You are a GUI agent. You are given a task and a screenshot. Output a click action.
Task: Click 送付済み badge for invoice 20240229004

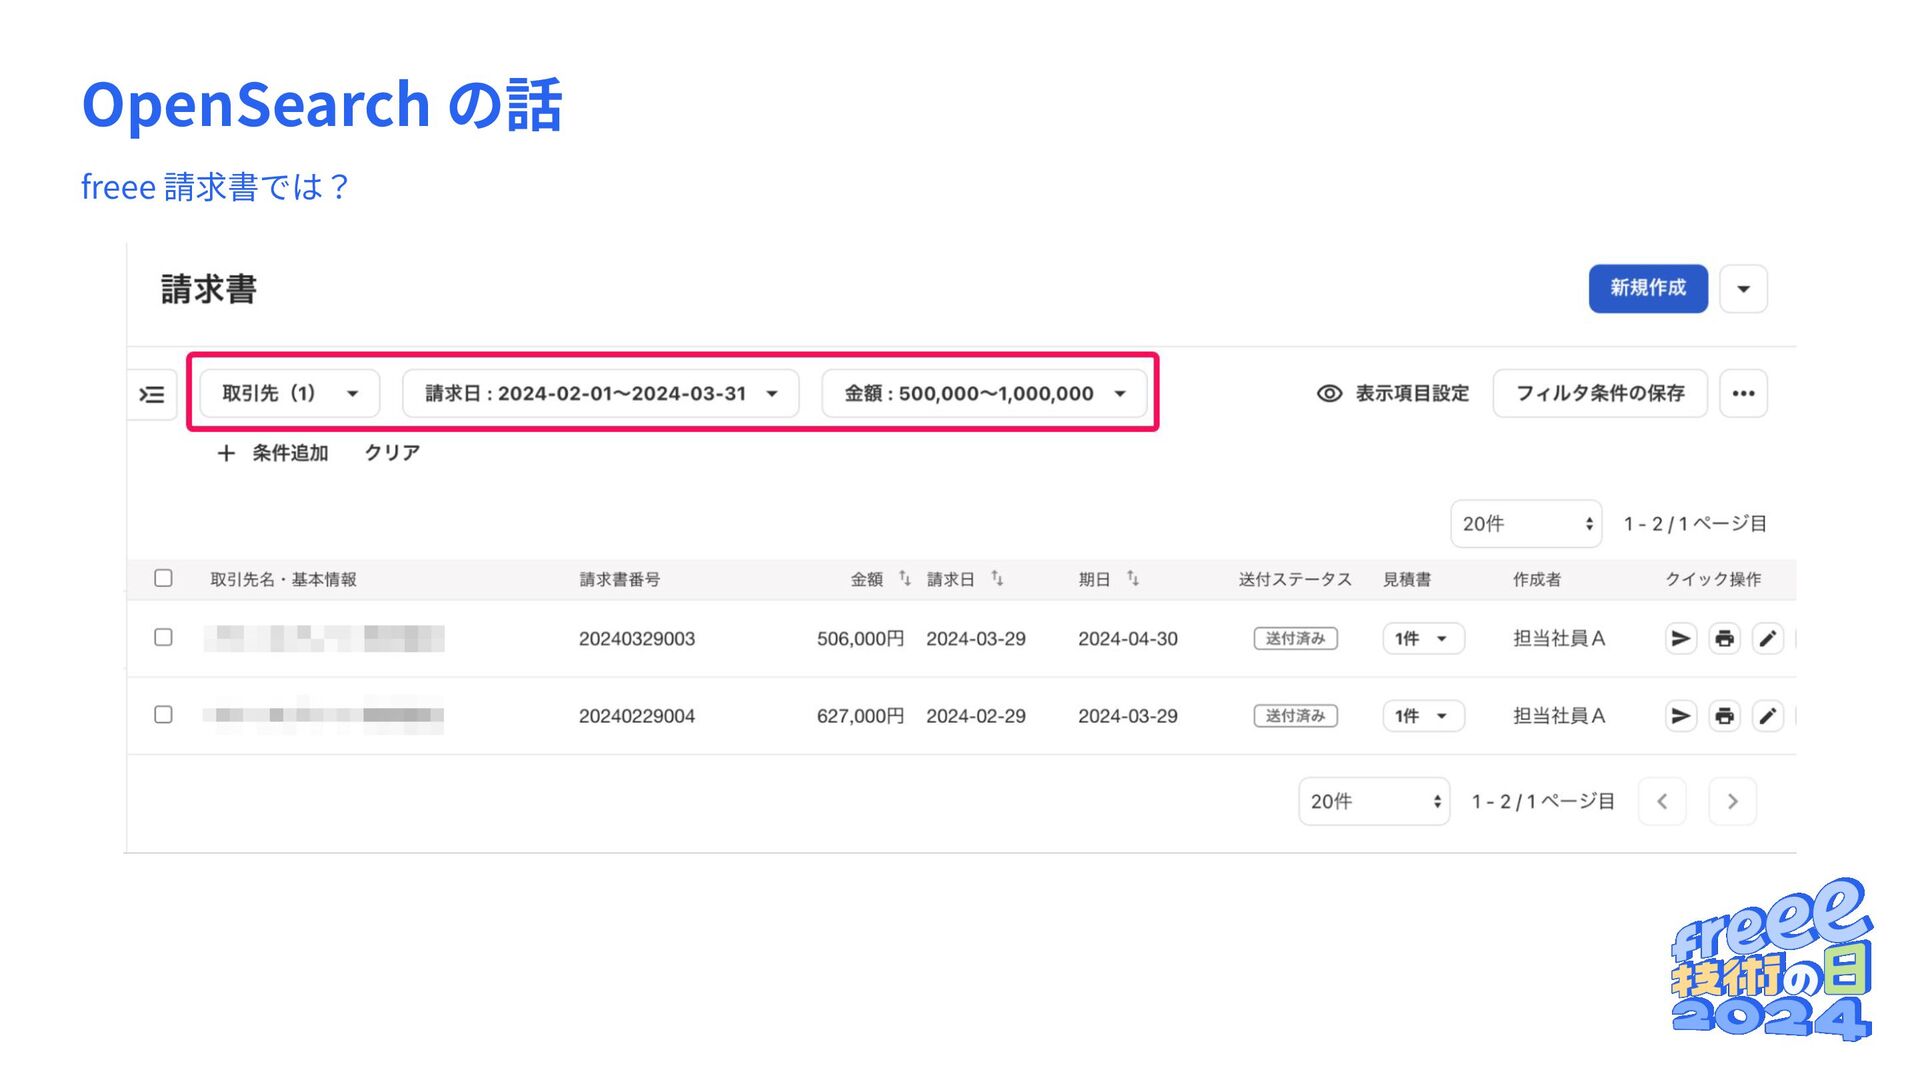coord(1295,716)
